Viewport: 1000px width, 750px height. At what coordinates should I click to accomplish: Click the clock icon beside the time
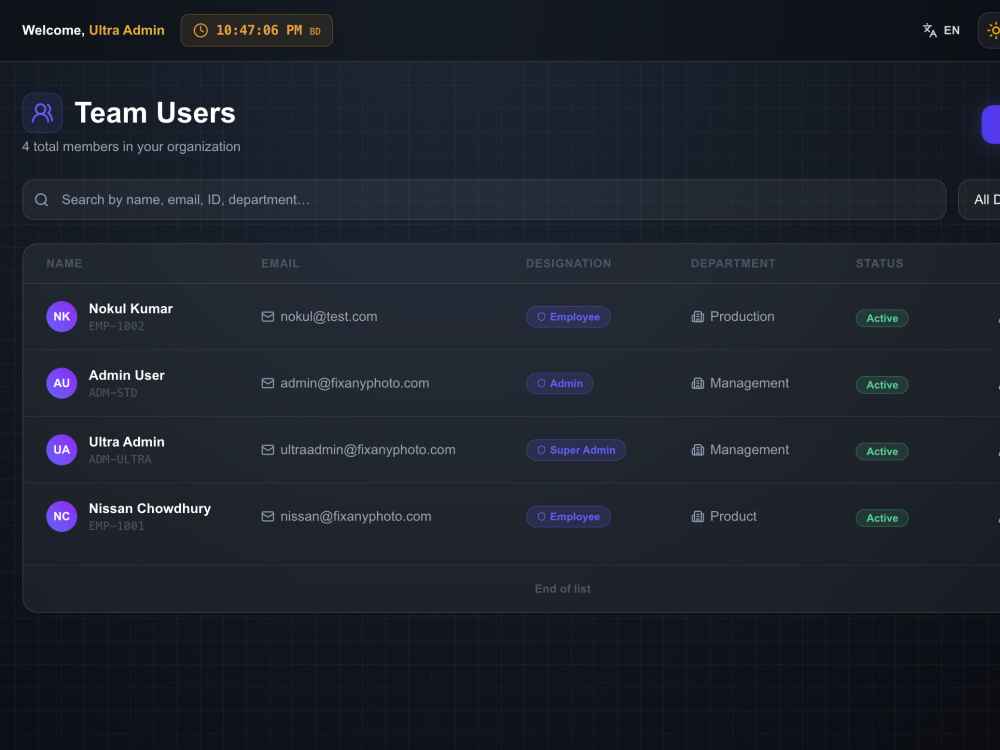click(x=200, y=31)
